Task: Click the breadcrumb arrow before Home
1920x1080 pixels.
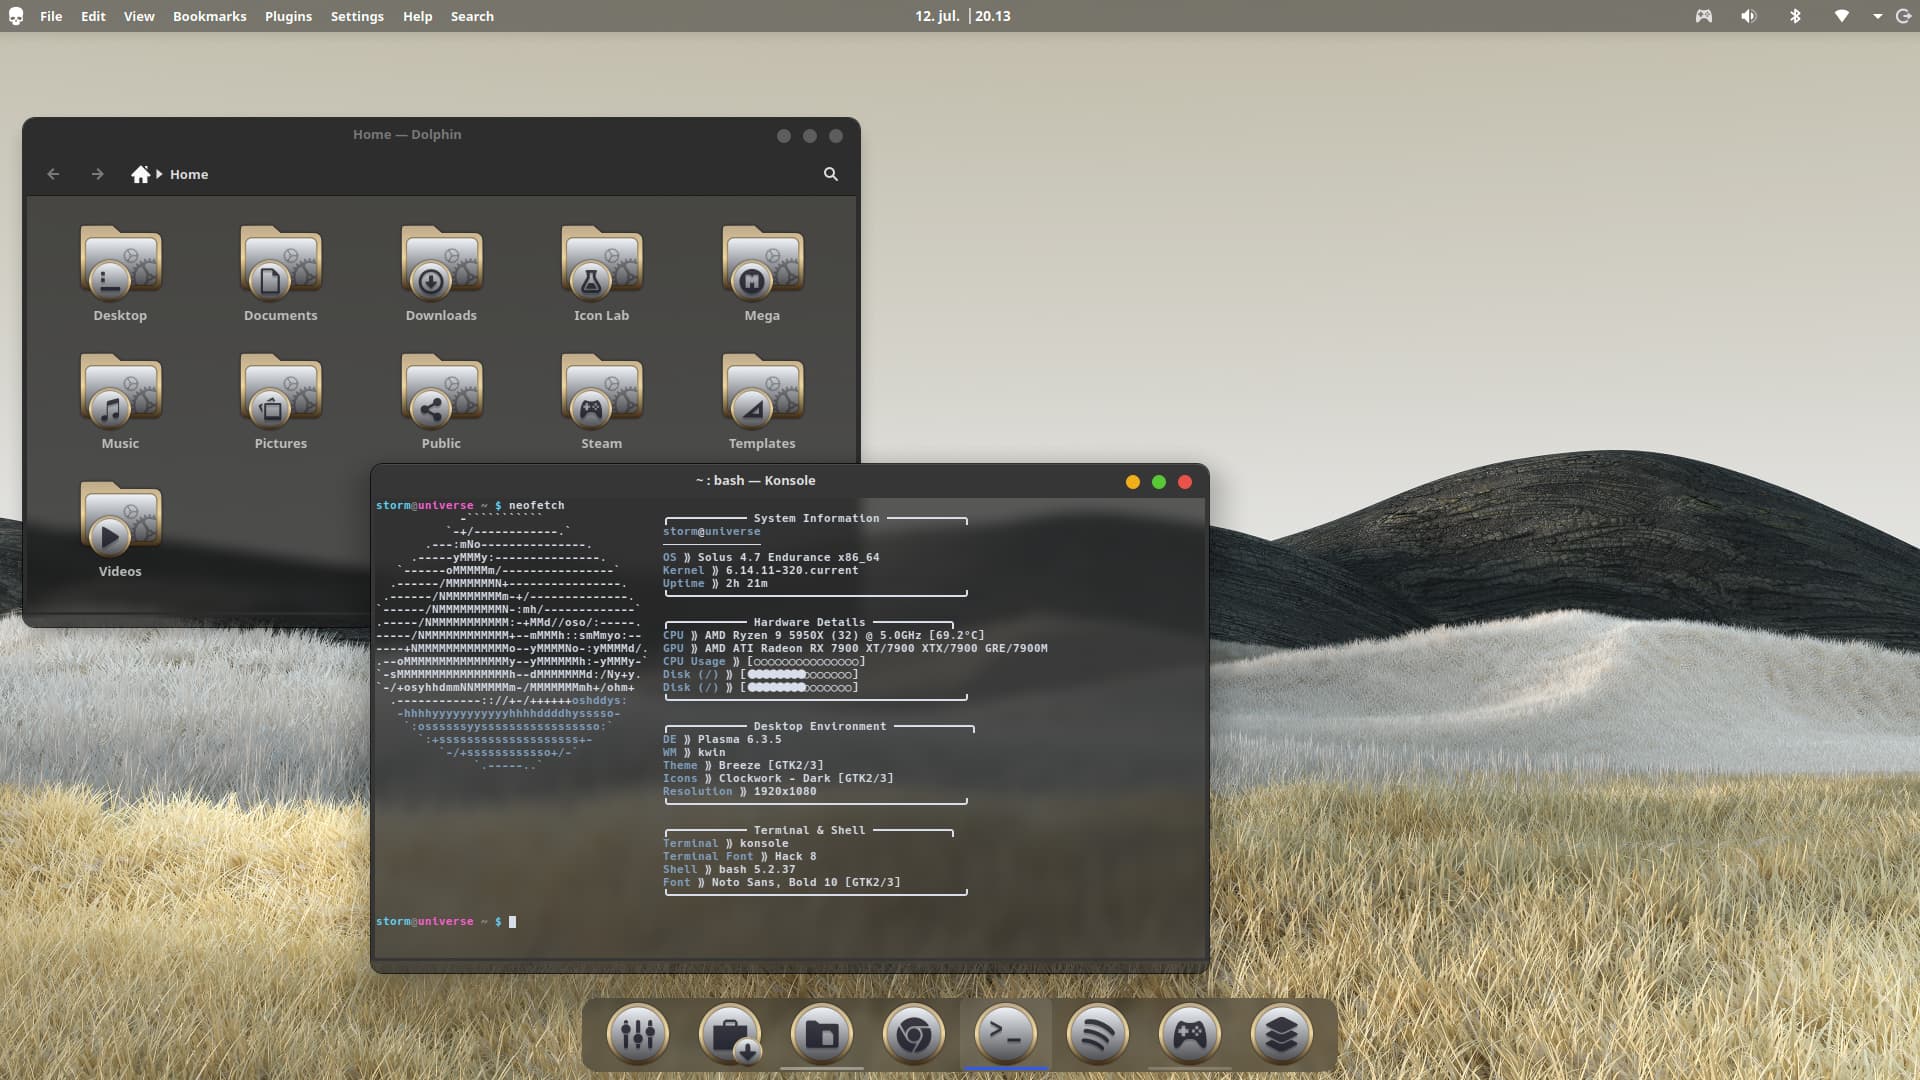Action: (159, 174)
